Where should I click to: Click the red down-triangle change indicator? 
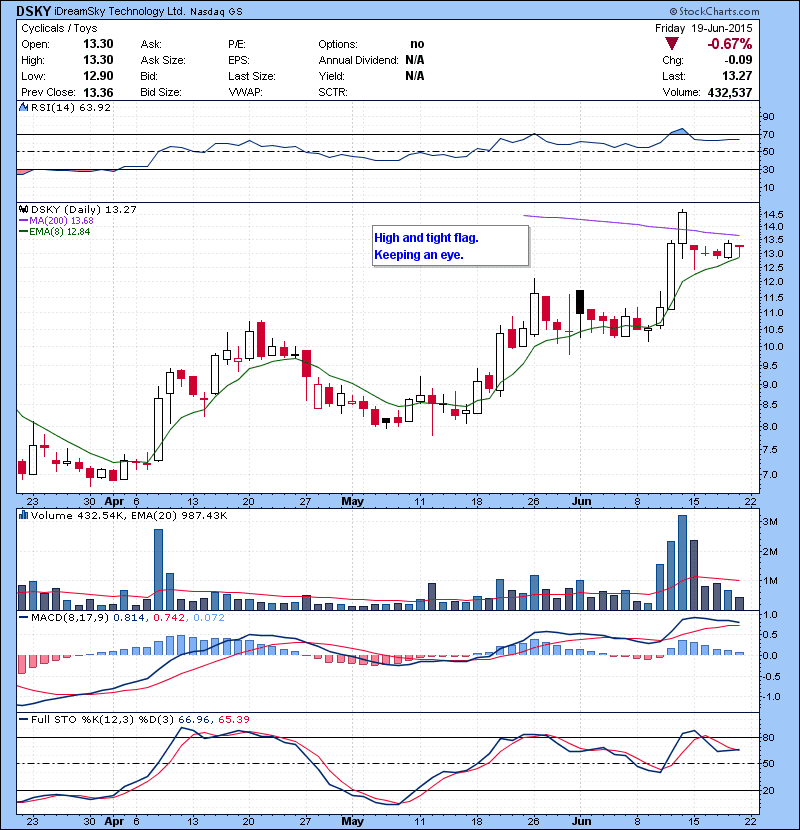click(672, 44)
